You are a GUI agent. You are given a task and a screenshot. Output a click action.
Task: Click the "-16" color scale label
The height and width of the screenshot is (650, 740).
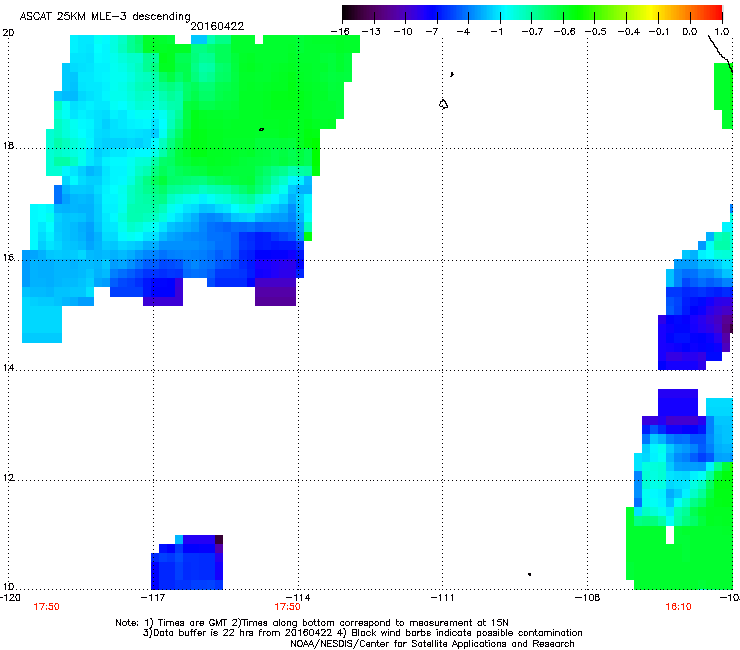point(340,32)
